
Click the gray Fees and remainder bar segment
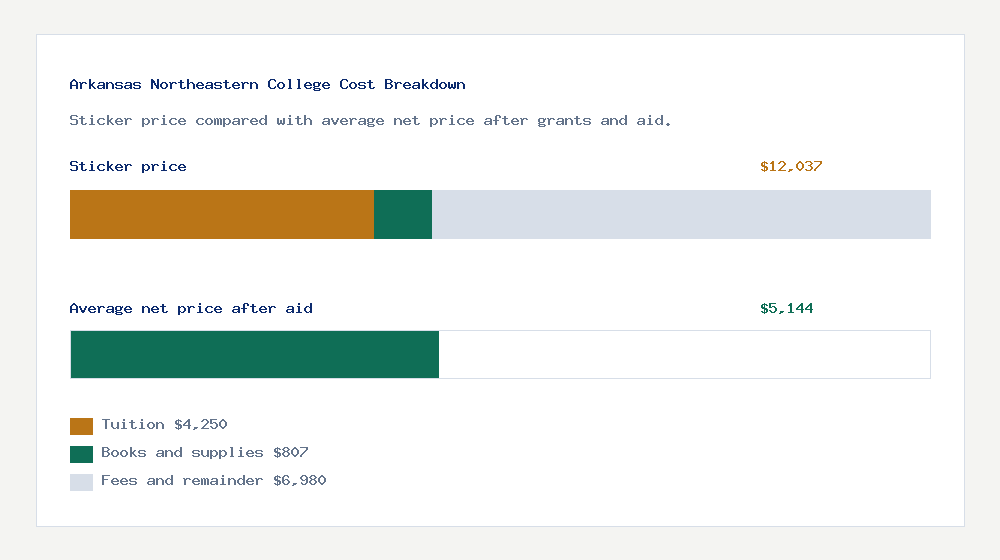681,214
